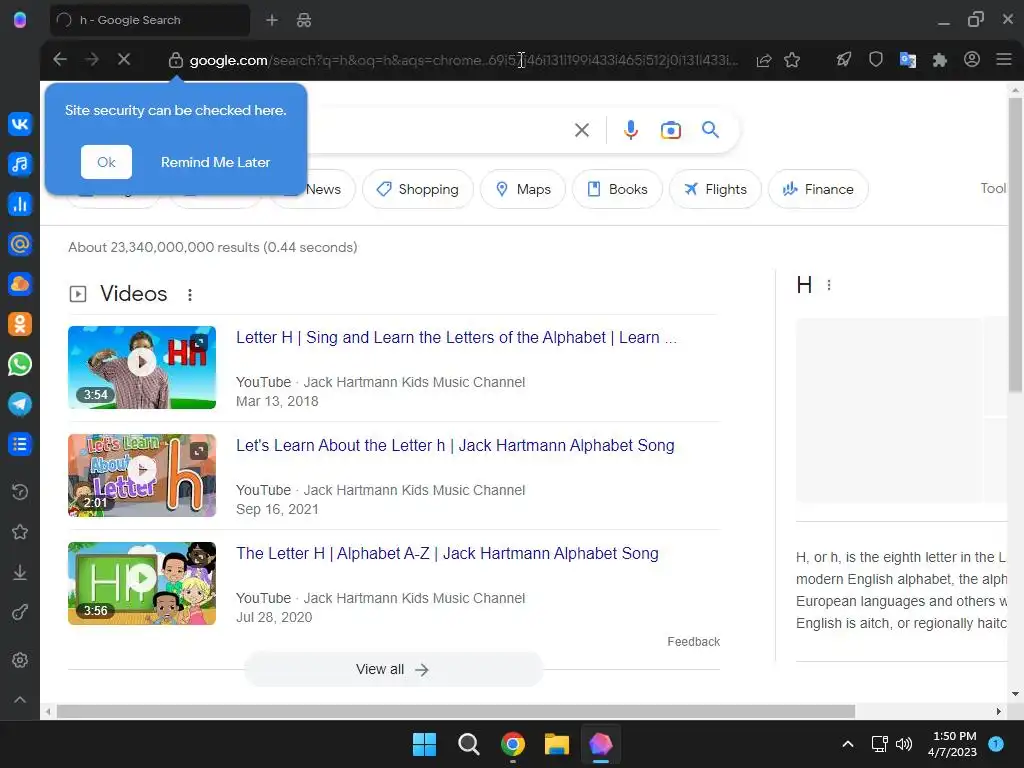Click the paintbrush icon in the sidebar
The width and height of the screenshot is (1024, 768).
20,613
